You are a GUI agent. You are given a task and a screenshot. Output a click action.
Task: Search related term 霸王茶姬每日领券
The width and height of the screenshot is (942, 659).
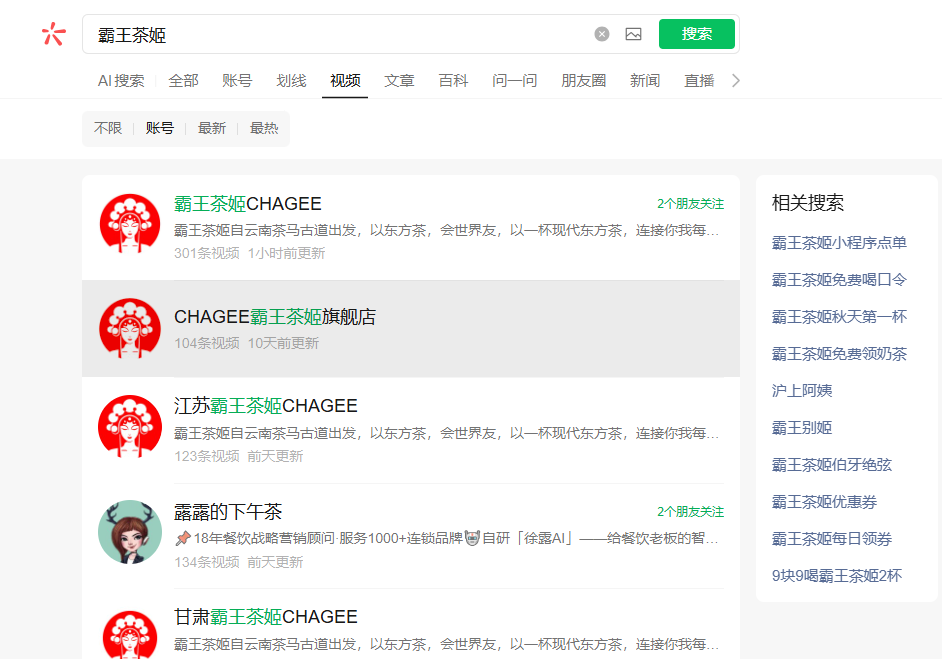pyautogui.click(x=831, y=539)
